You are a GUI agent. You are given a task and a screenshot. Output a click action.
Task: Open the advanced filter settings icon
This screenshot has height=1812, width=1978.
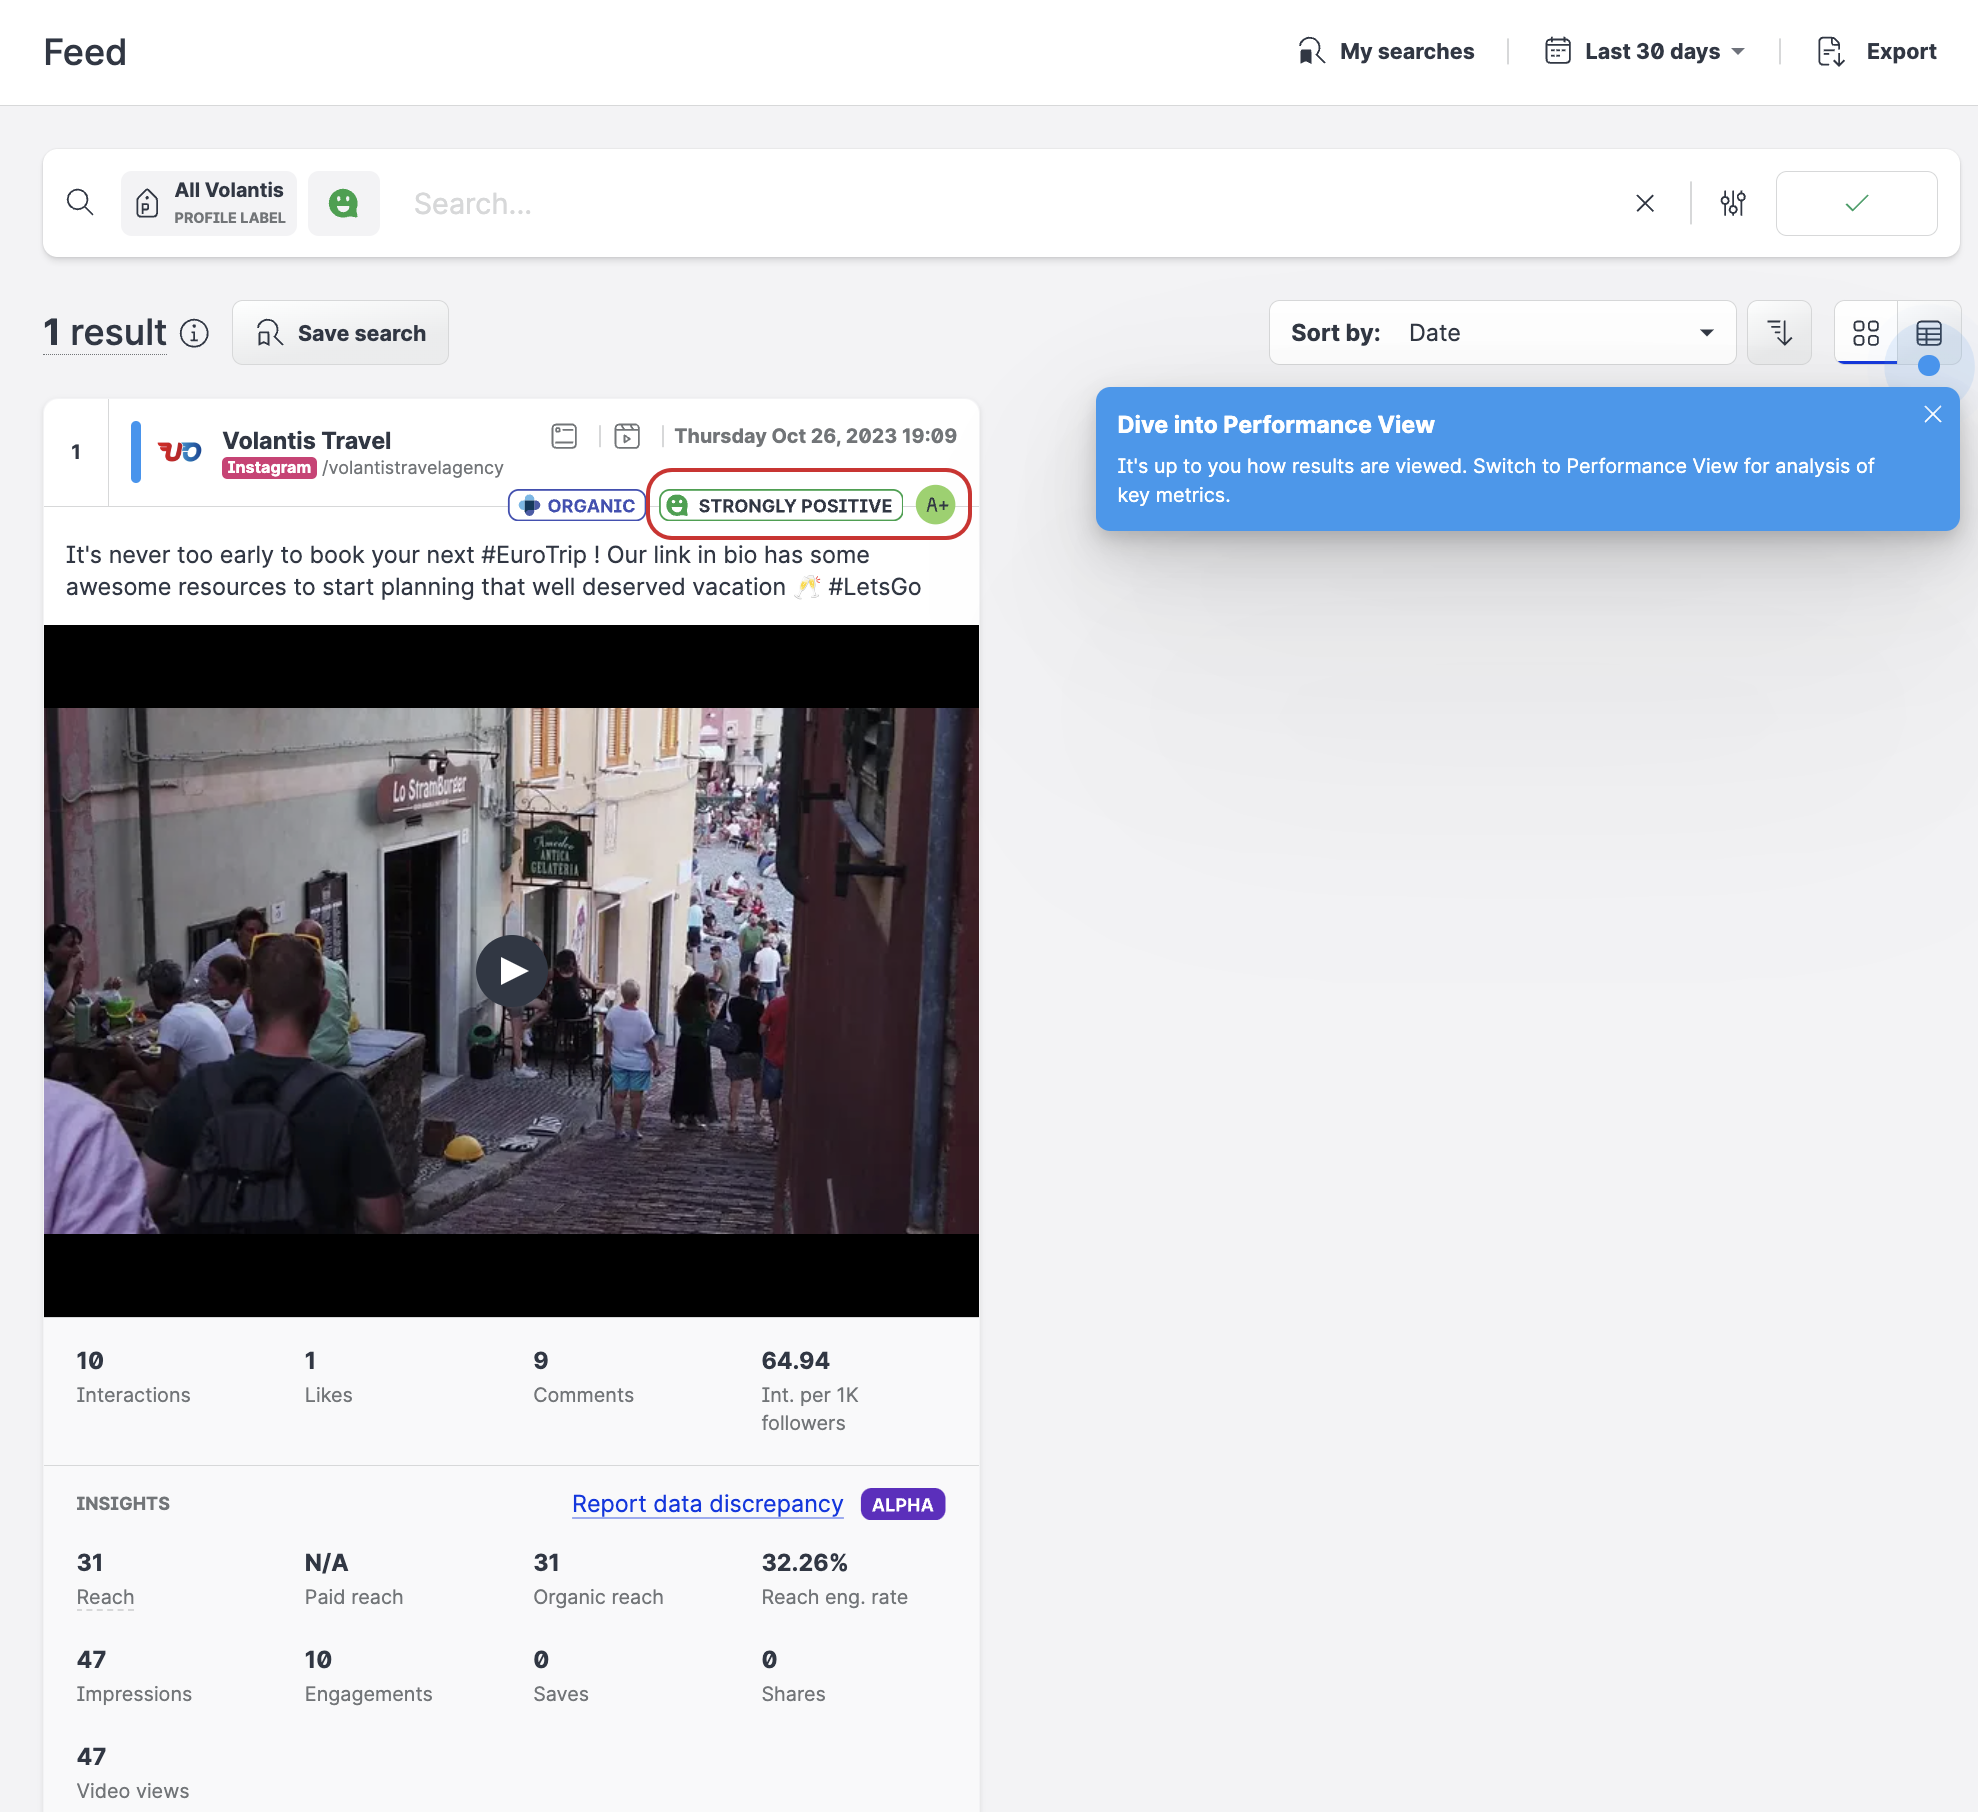pyautogui.click(x=1732, y=203)
